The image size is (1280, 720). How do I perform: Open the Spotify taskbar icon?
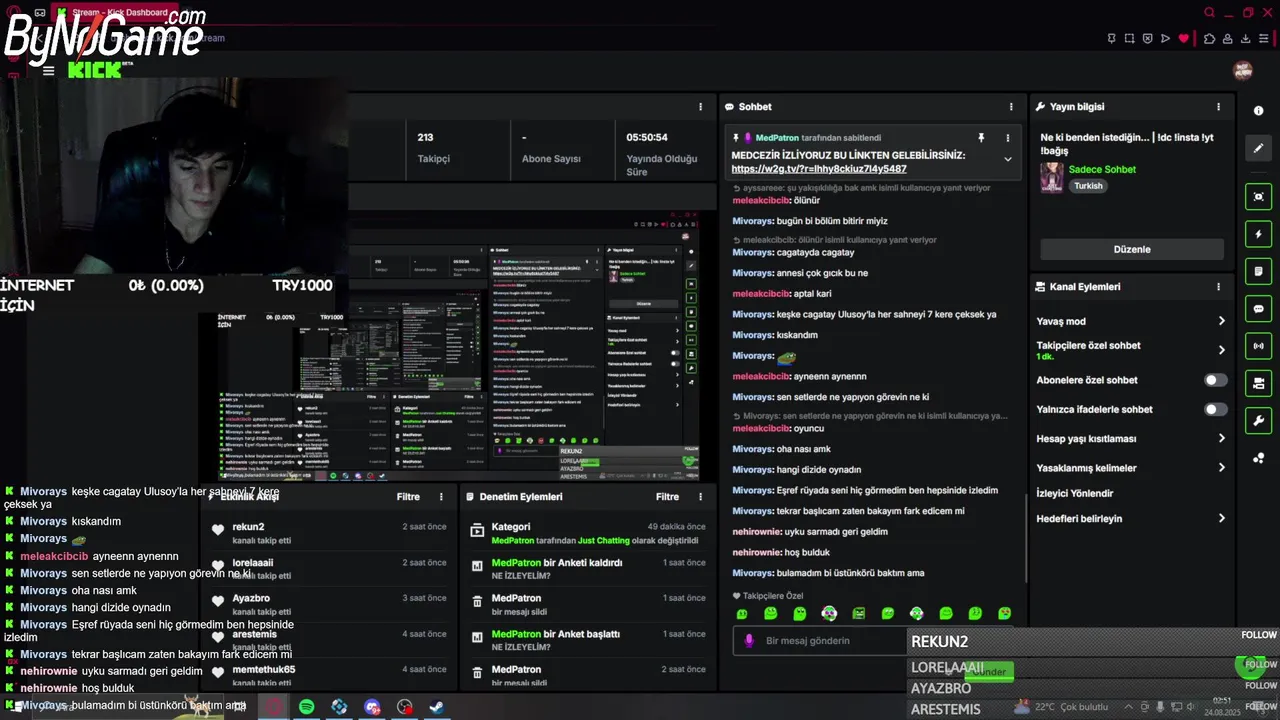tap(306, 707)
